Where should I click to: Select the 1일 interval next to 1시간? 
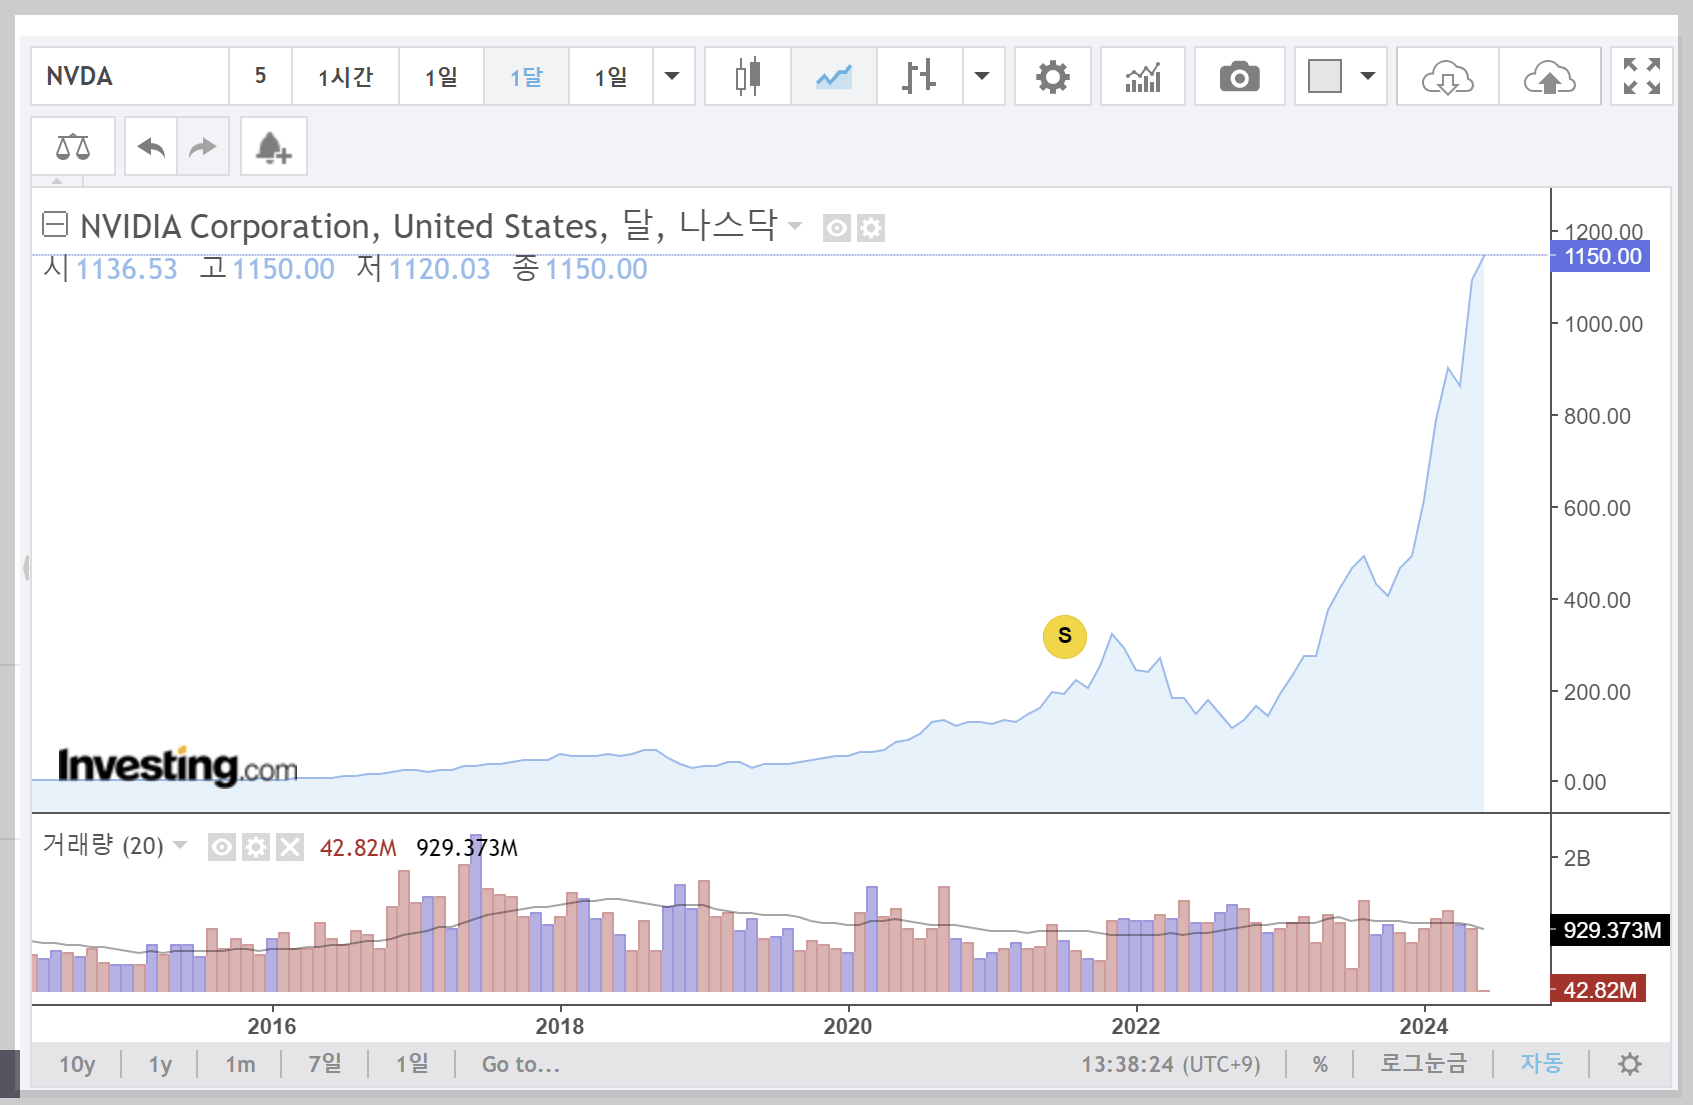click(441, 76)
